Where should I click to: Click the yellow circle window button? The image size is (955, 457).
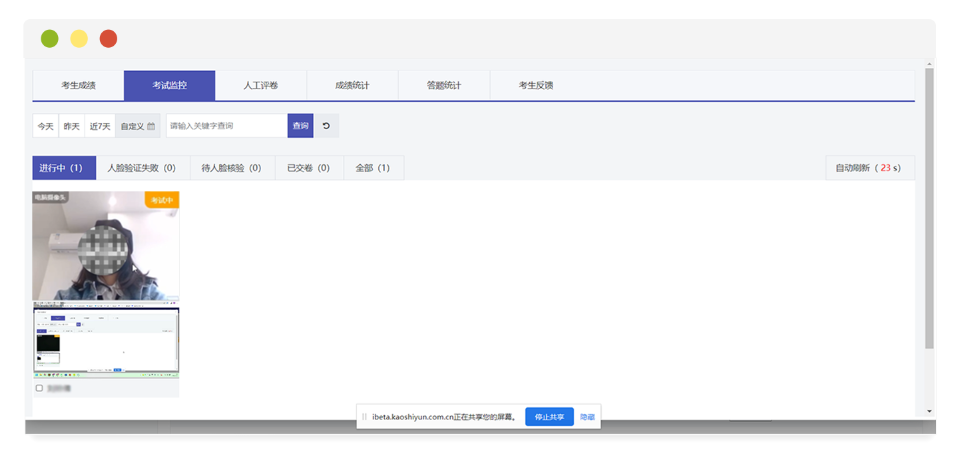(x=78, y=39)
